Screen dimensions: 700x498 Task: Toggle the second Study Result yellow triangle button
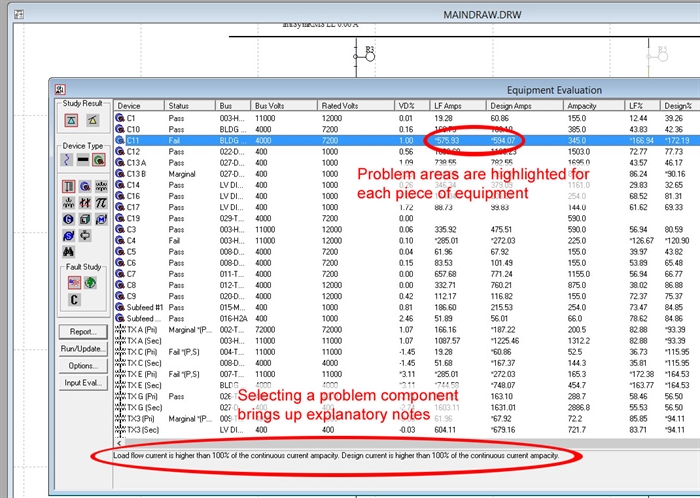coord(92,120)
